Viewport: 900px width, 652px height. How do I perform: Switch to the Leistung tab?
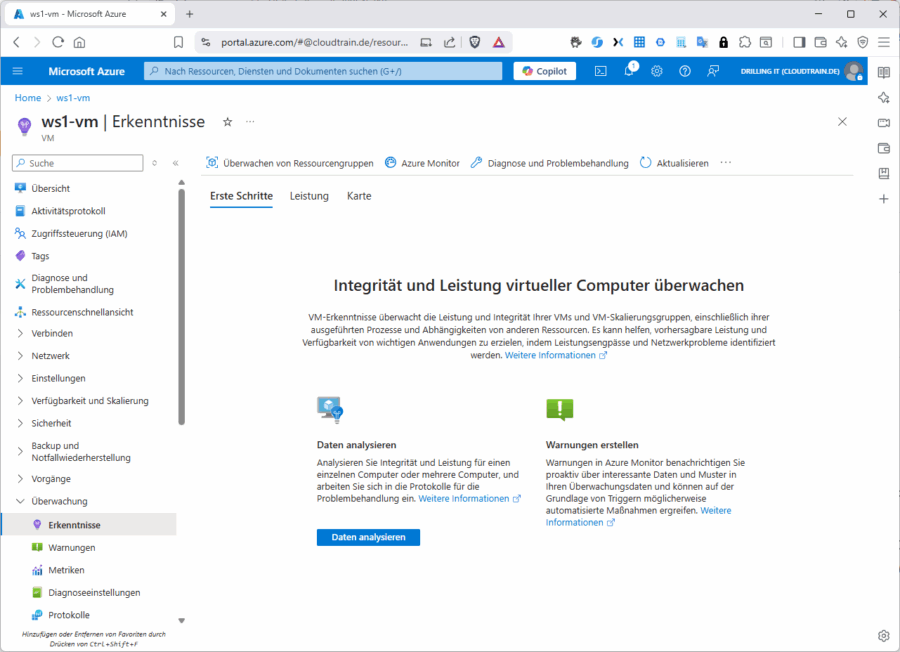(309, 196)
